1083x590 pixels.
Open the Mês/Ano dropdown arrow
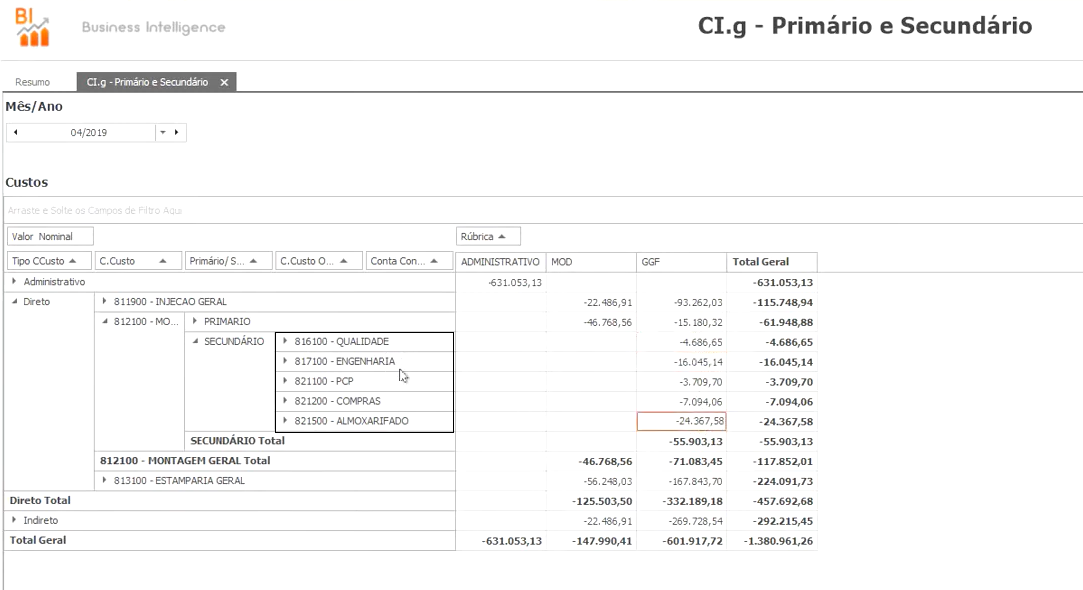[x=163, y=133]
